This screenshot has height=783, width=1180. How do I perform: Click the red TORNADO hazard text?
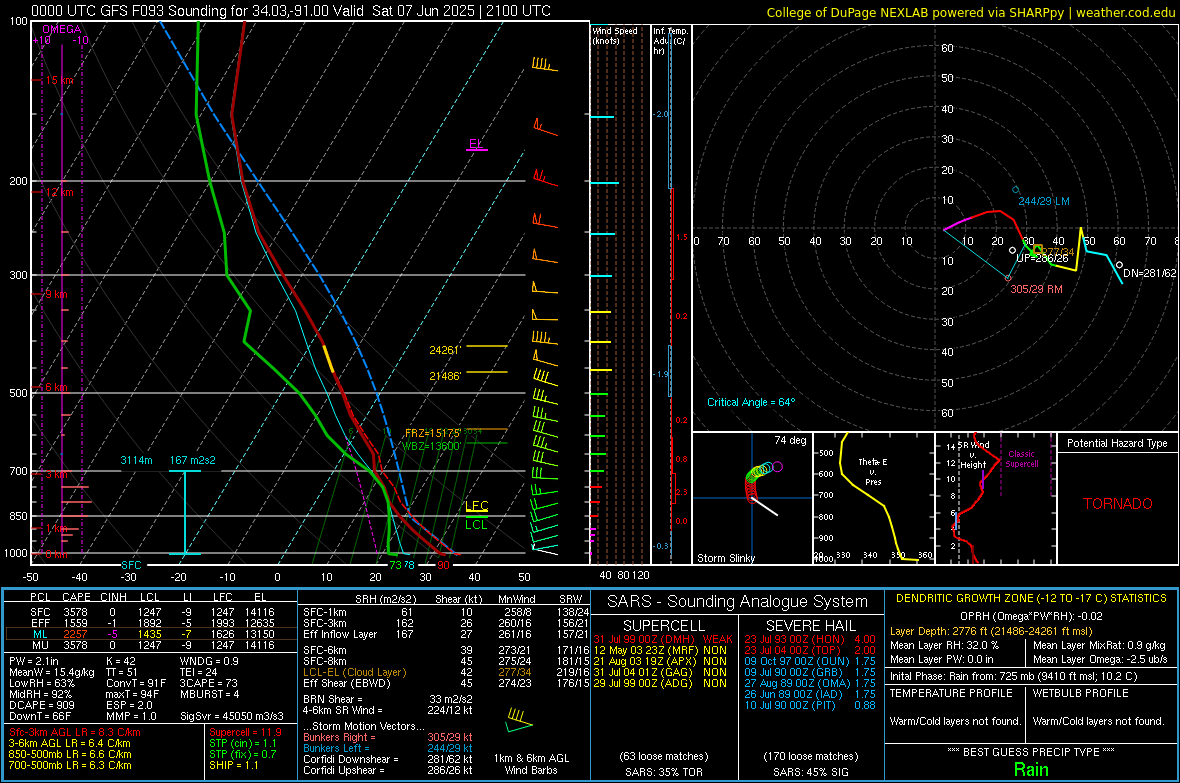[x=1118, y=504]
